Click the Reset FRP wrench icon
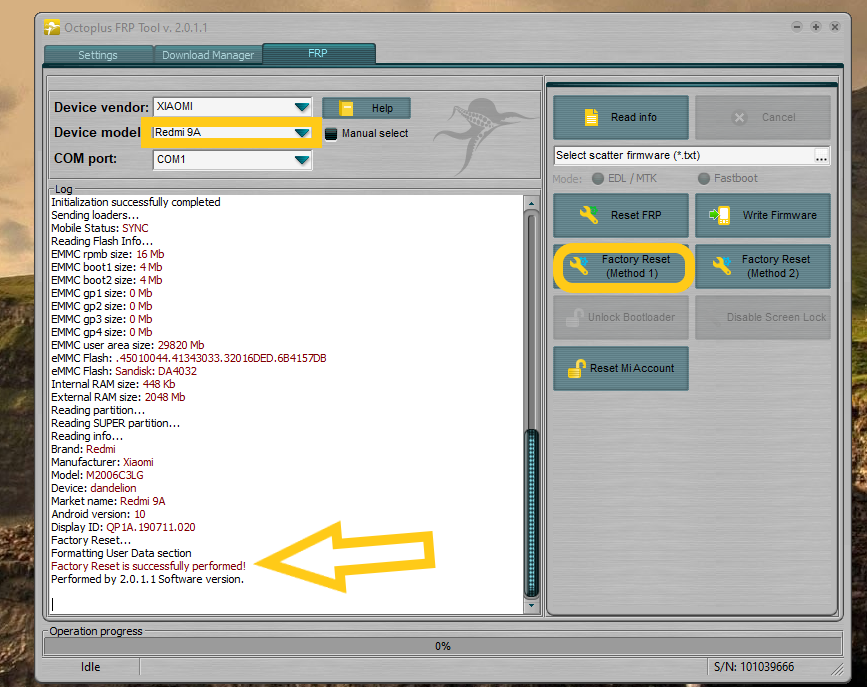The image size is (867, 687). click(x=589, y=215)
